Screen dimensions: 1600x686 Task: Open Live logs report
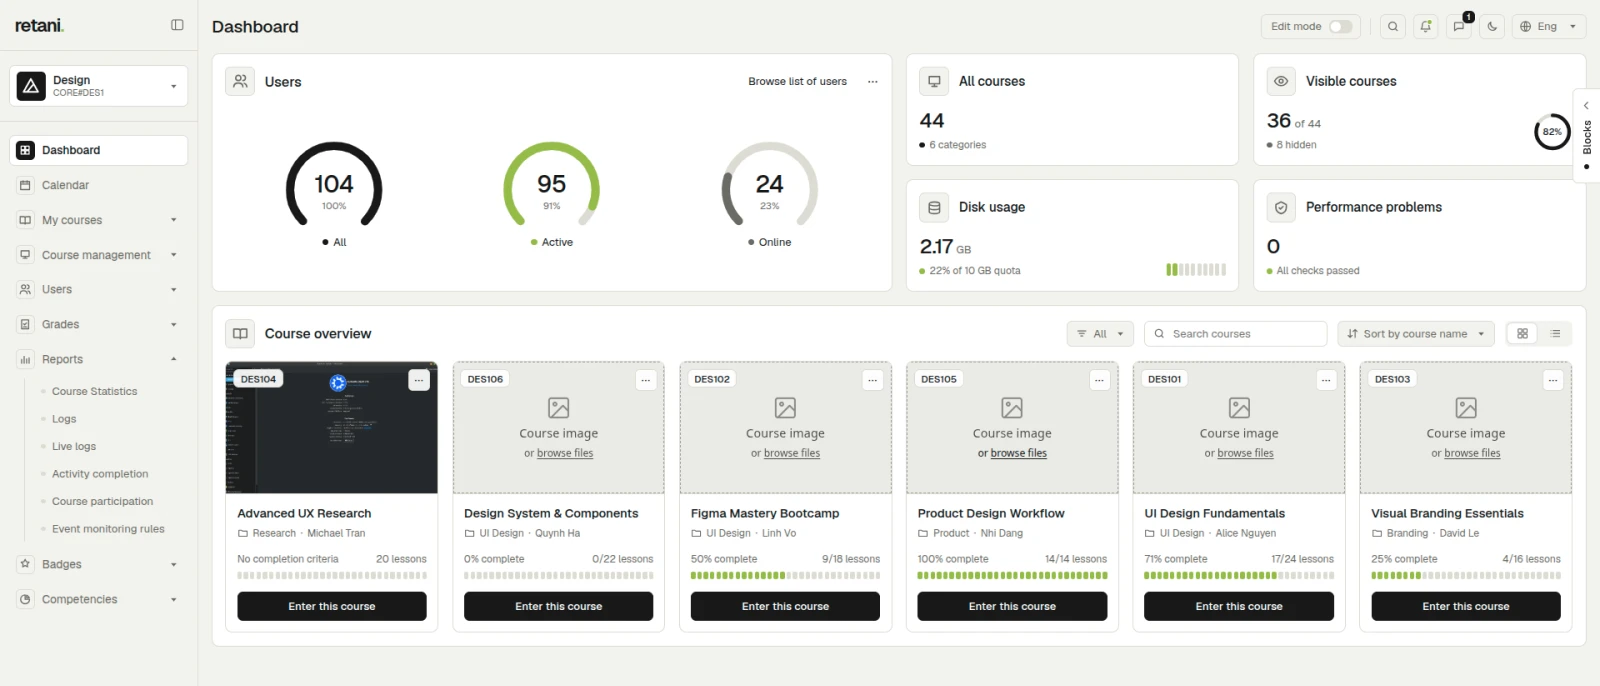(74, 446)
